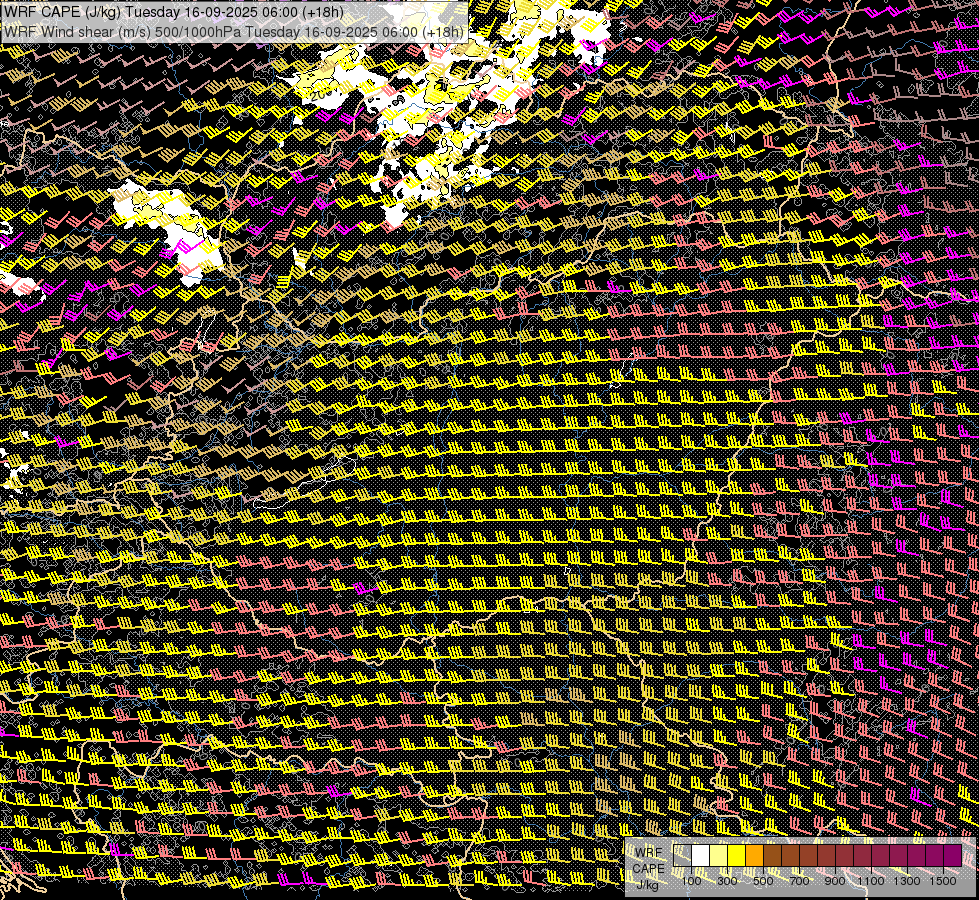Click the WRF CAPE title line at top
Viewport: 979px width, 900px height.
[174, 12]
